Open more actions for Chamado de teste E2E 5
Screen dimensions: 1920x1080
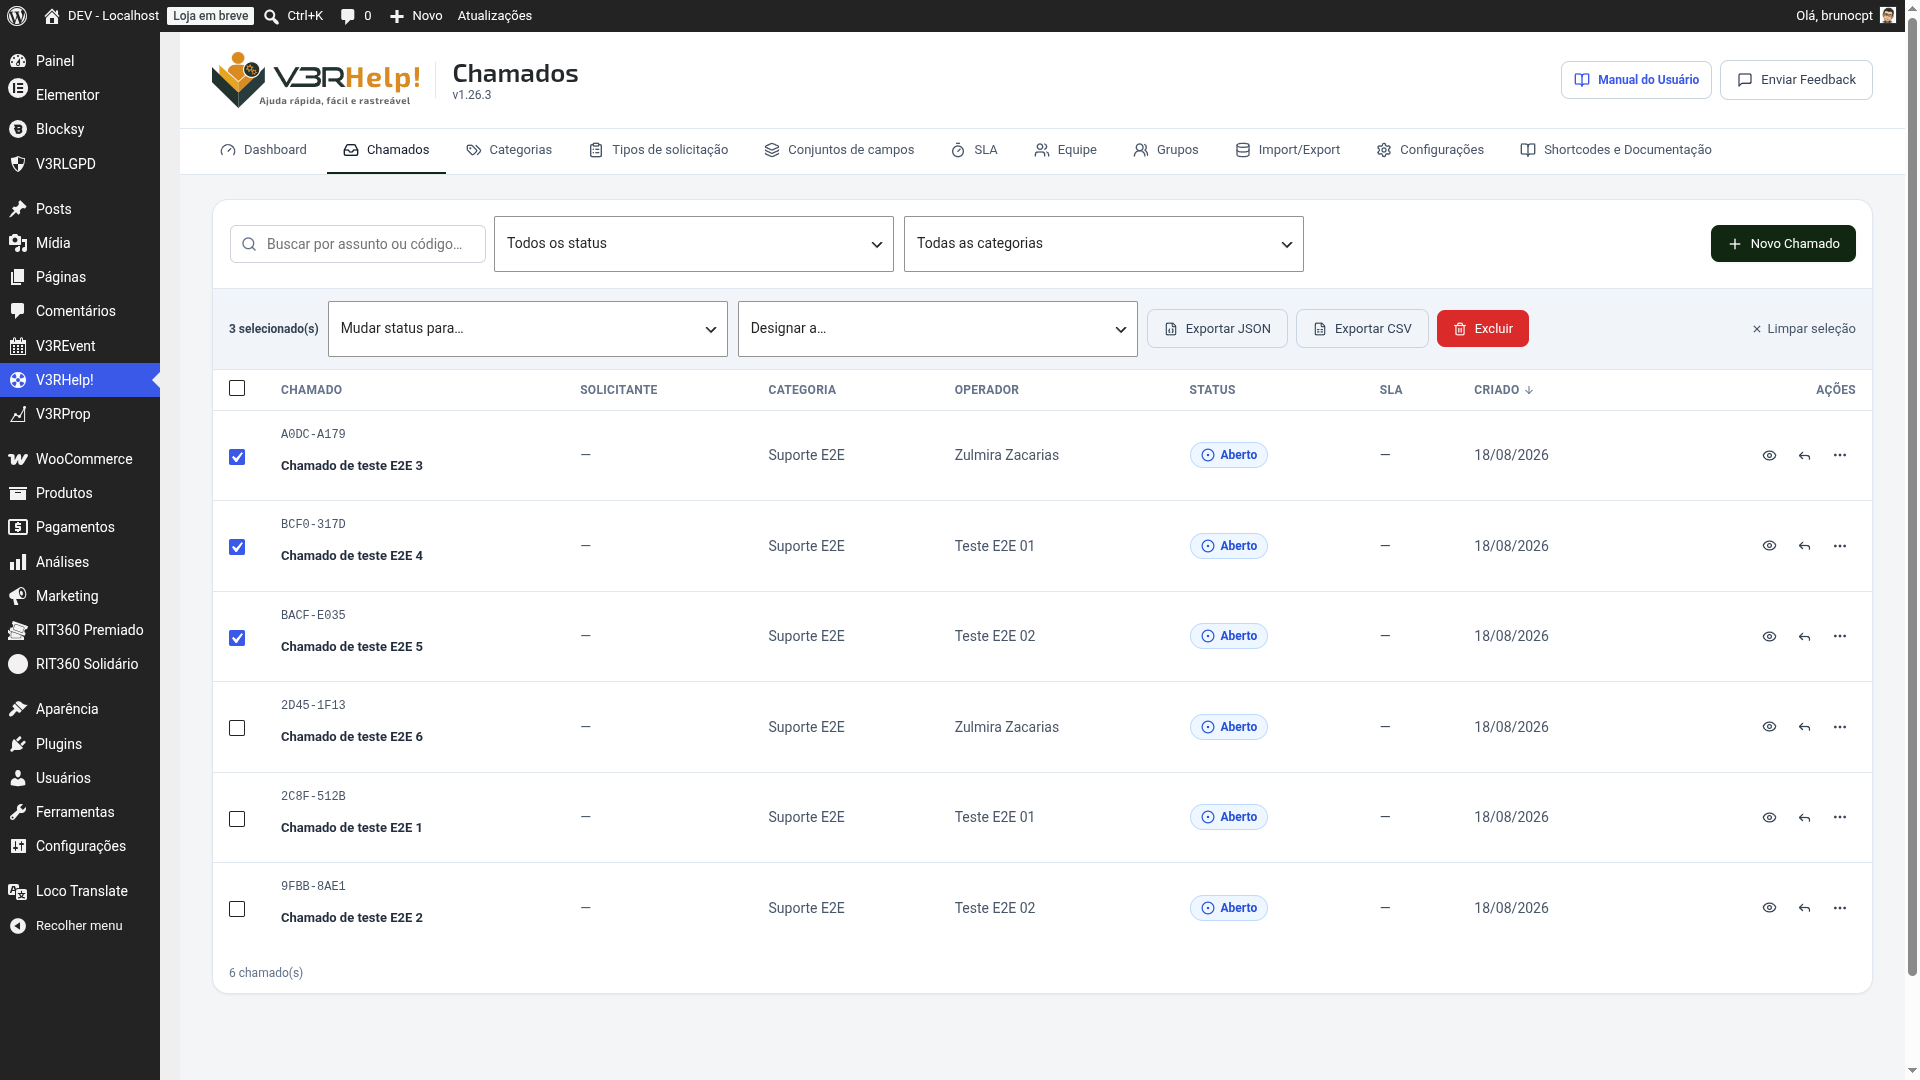[x=1839, y=636]
